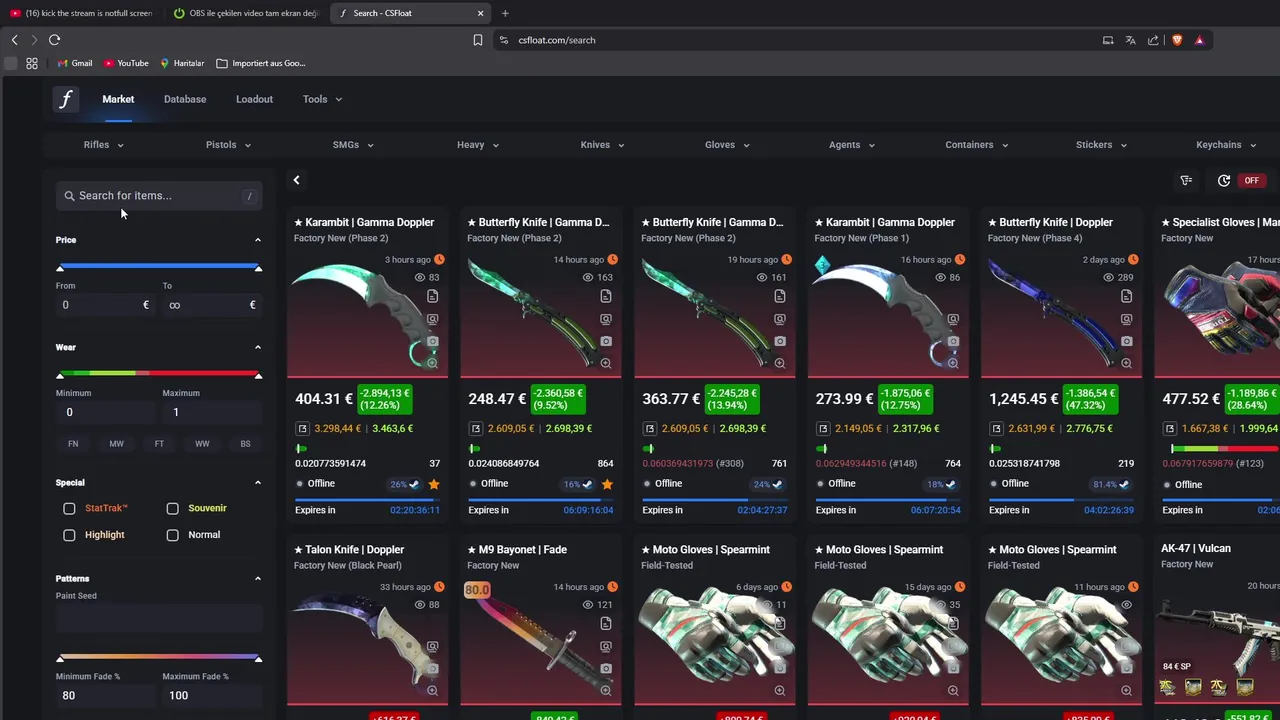Switch to YouTube kick the stream browser tab
The image size is (1280, 720).
(x=82, y=13)
